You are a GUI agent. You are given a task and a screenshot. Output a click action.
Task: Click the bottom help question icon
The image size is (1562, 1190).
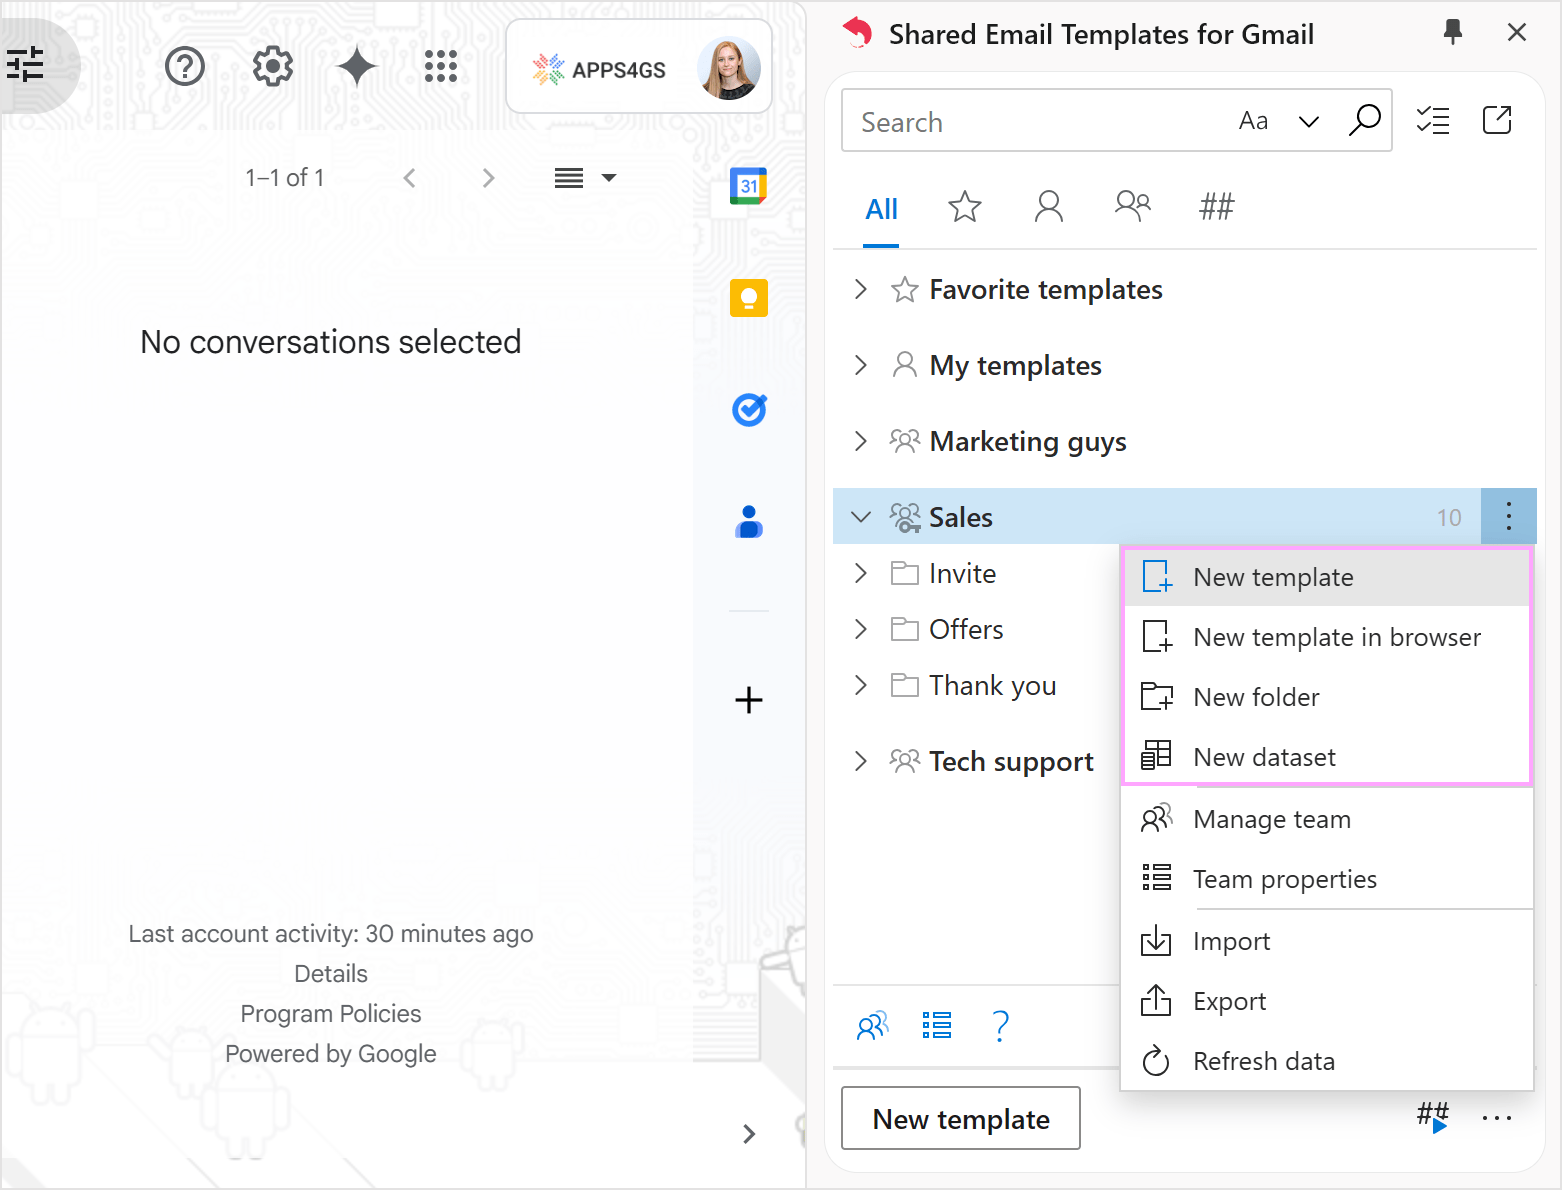(x=1001, y=1026)
